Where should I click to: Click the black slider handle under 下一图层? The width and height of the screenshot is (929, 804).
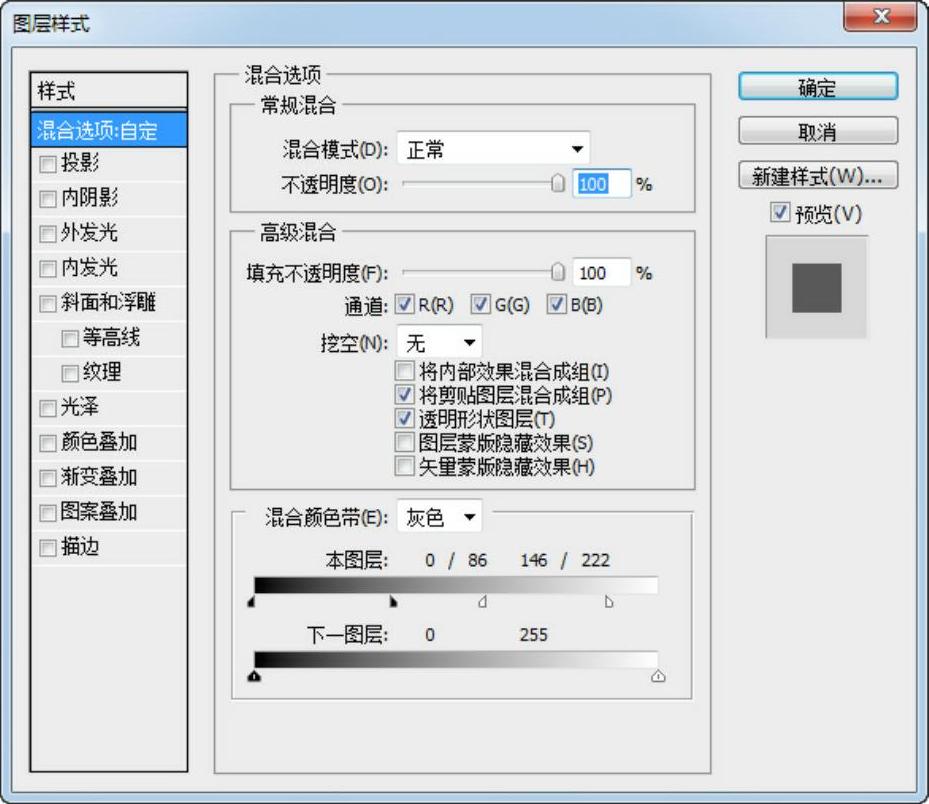coord(254,677)
